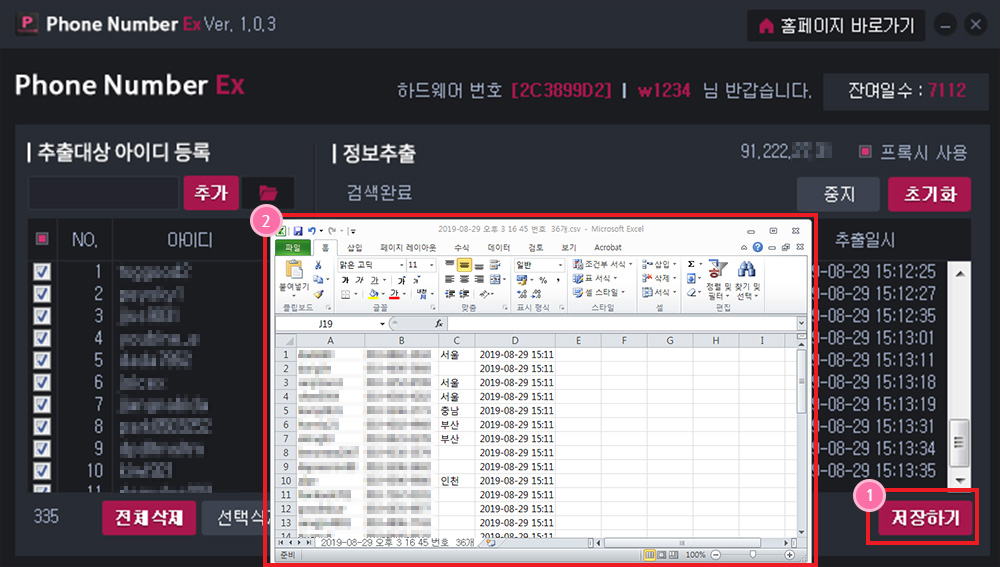Image resolution: width=1000 pixels, height=567 pixels.
Task: Click the 저장하기 button
Action: tap(925, 517)
